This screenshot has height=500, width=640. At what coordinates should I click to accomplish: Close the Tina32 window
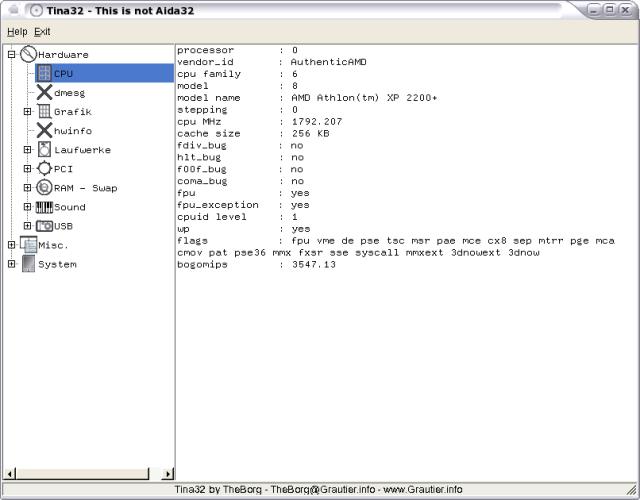pos(625,10)
